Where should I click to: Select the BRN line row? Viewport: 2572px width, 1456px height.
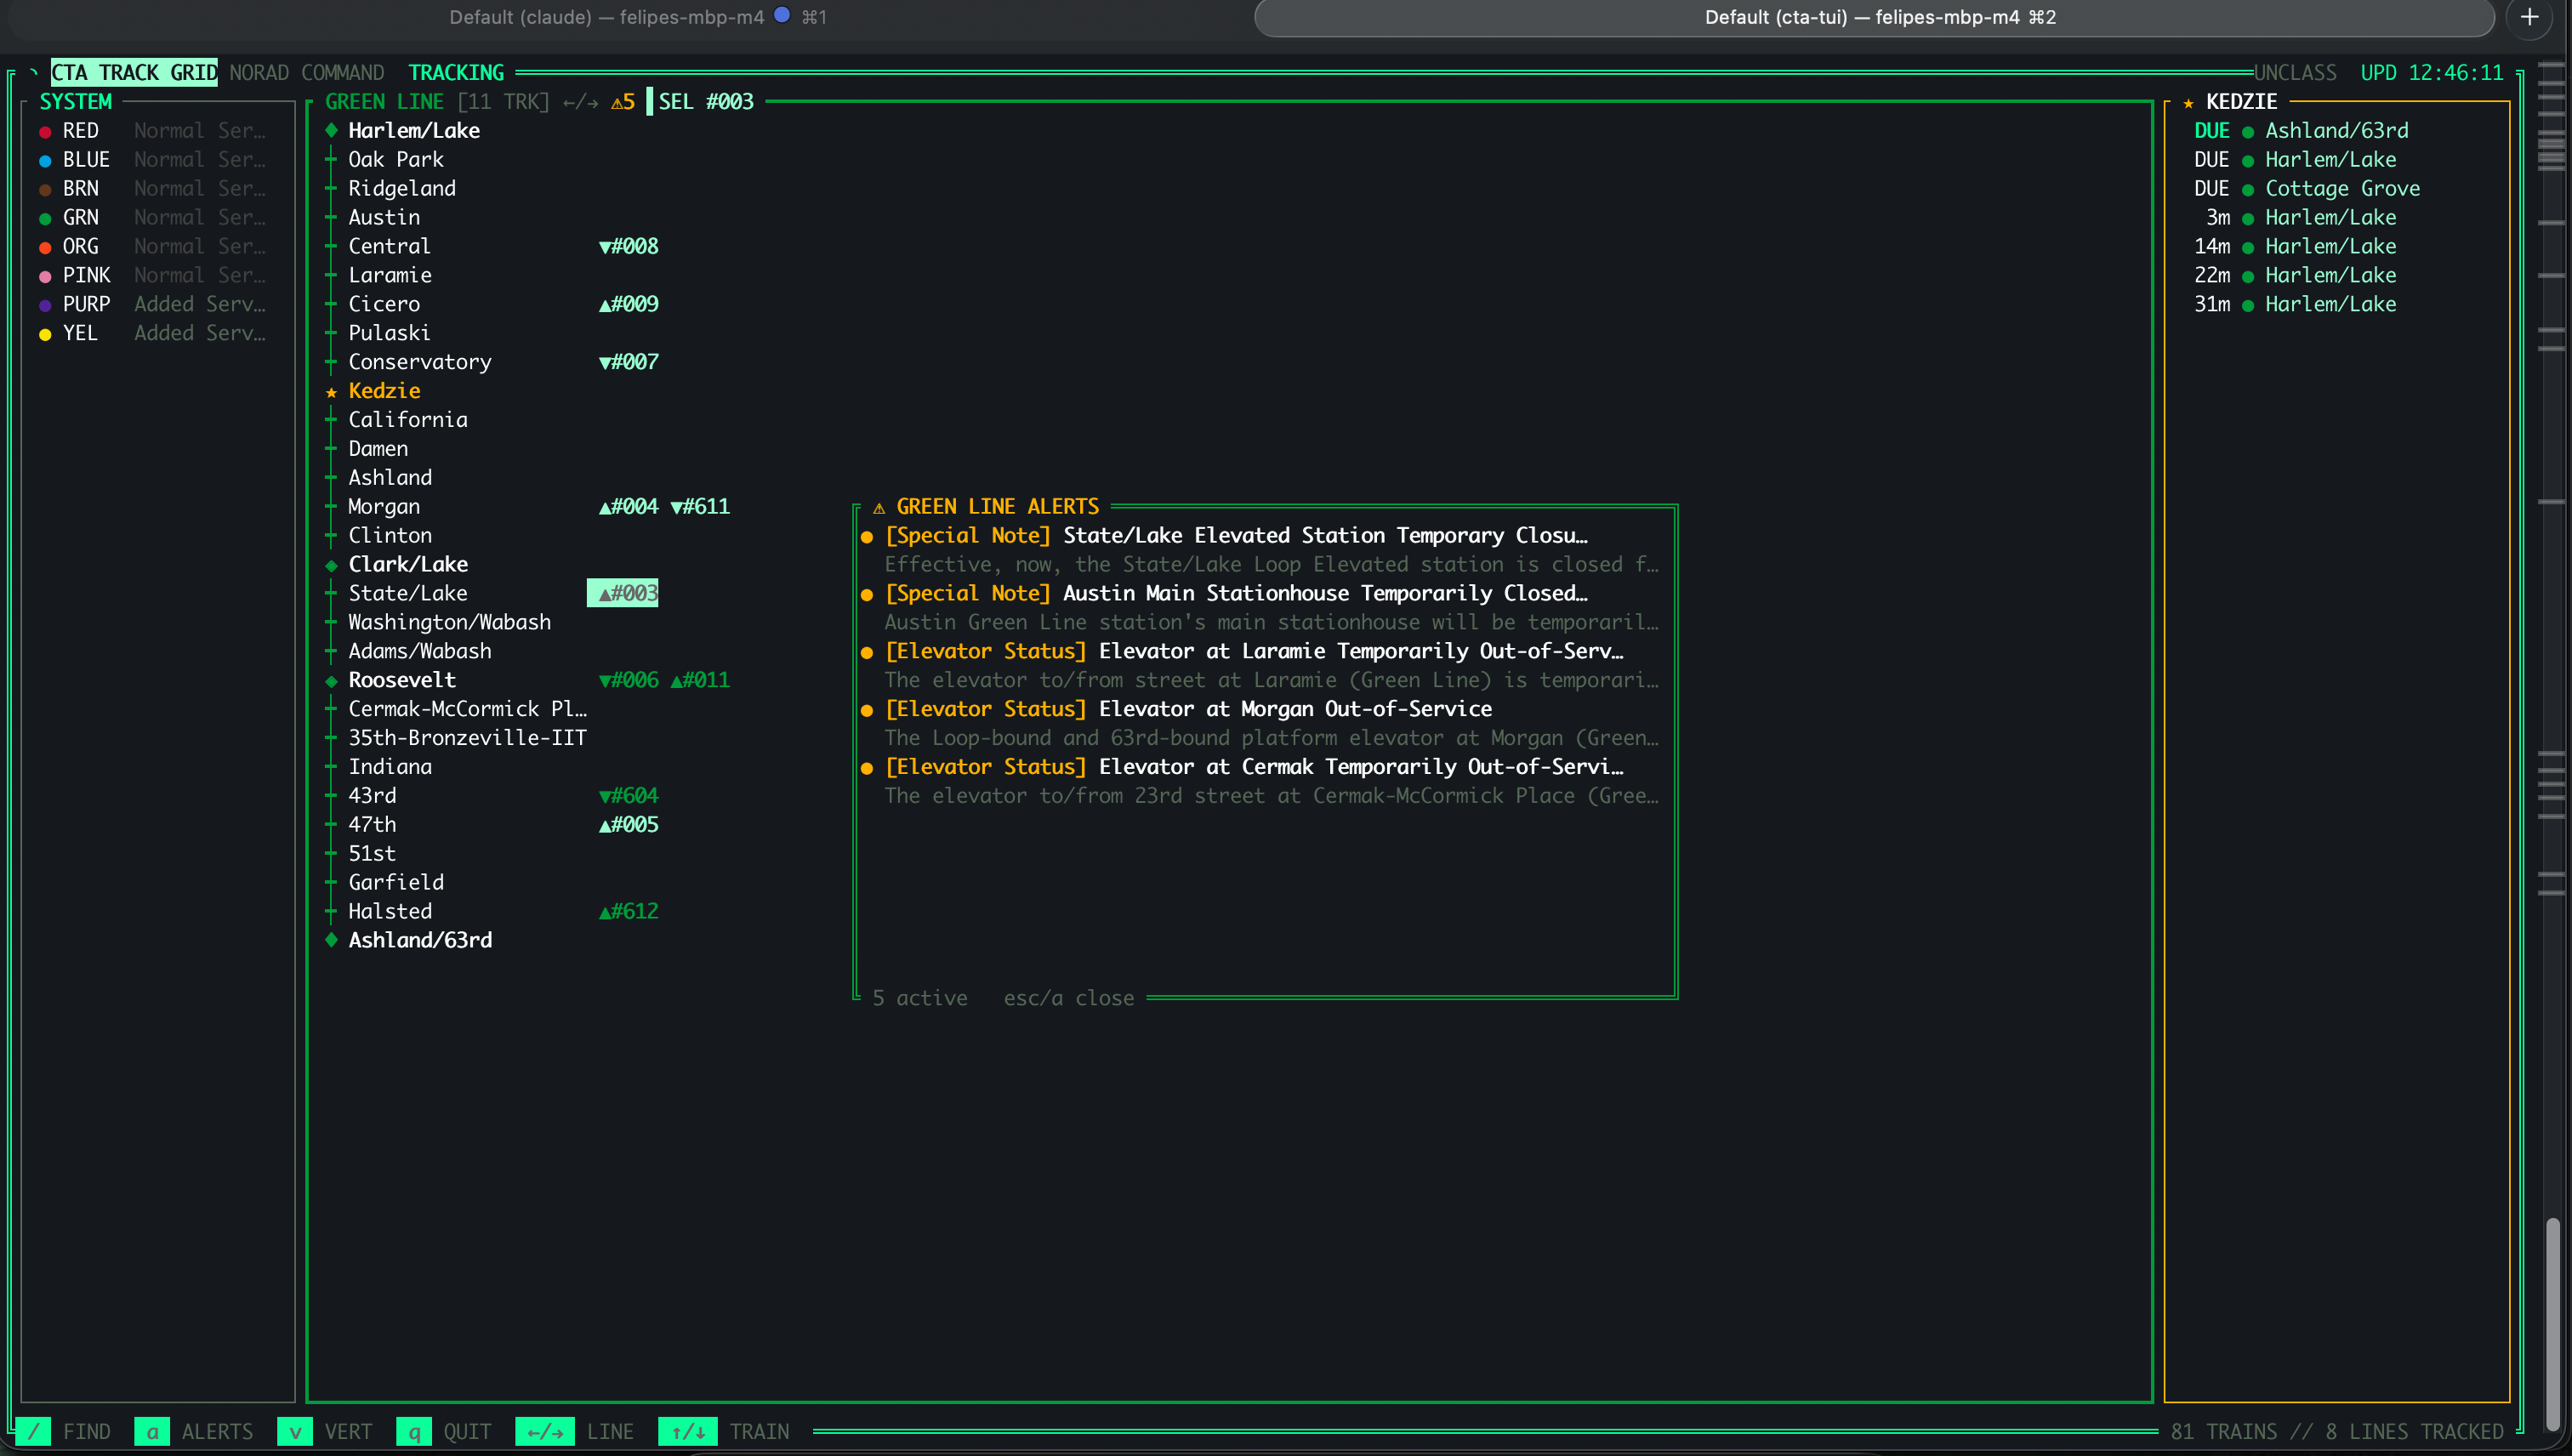click(x=152, y=189)
